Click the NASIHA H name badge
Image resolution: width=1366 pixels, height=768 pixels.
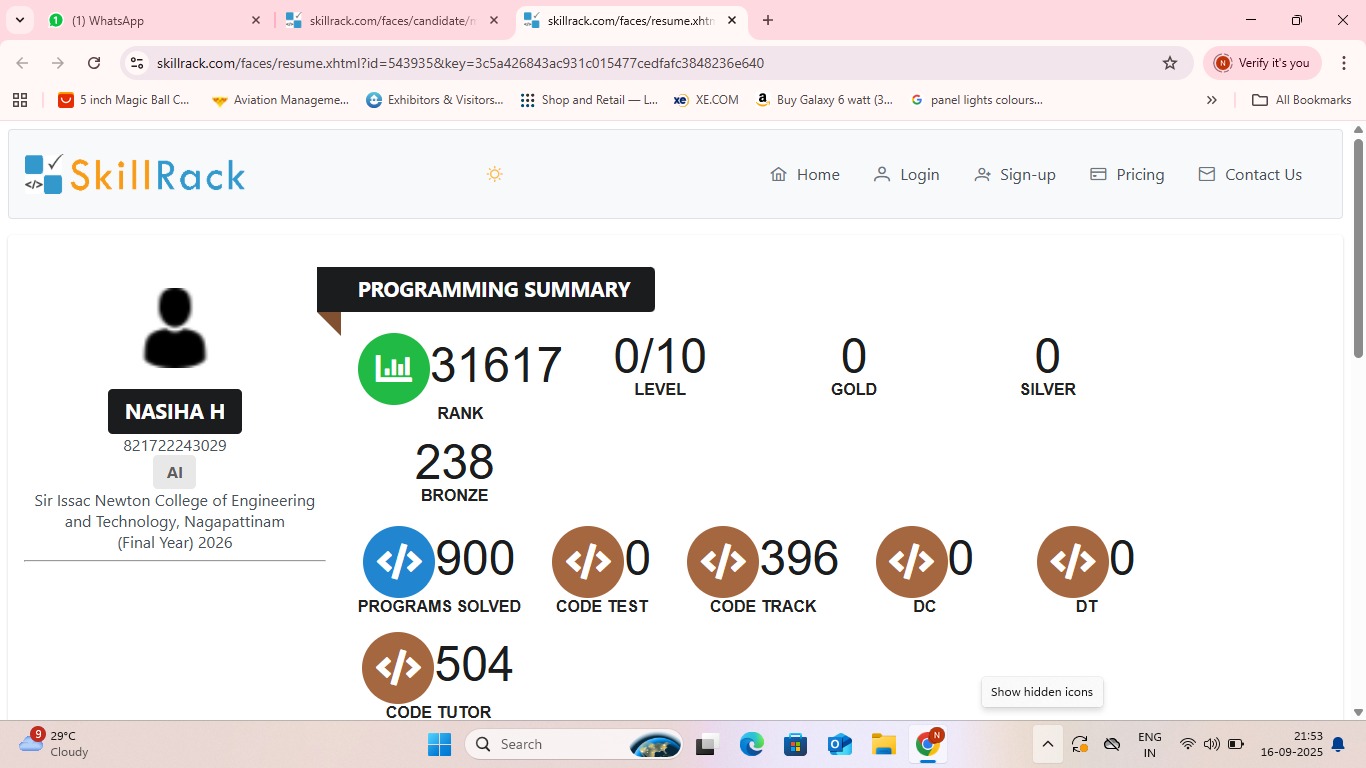click(175, 411)
